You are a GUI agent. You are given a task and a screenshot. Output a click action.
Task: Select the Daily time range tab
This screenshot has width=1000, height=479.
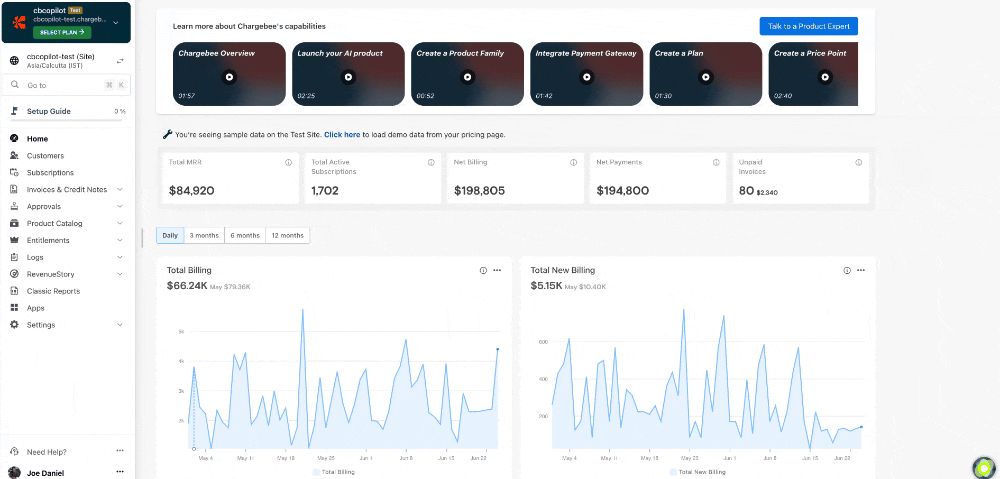coord(170,235)
